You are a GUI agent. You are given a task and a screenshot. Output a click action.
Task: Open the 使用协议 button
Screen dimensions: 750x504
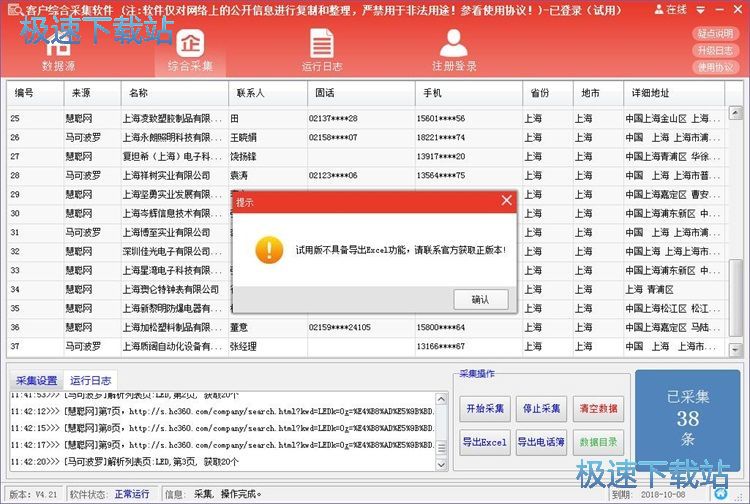716,67
